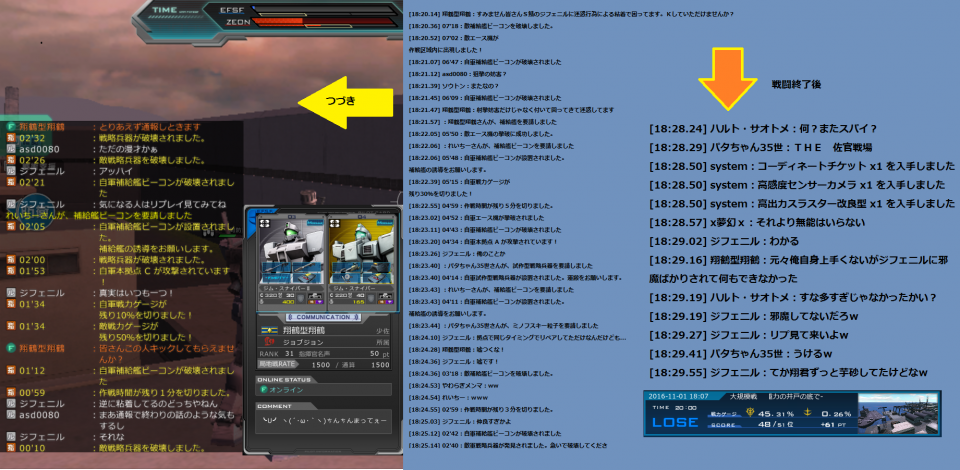Screen dimensions: 960x470
Task: Click the COMMENT text box
Action: click(320, 422)
